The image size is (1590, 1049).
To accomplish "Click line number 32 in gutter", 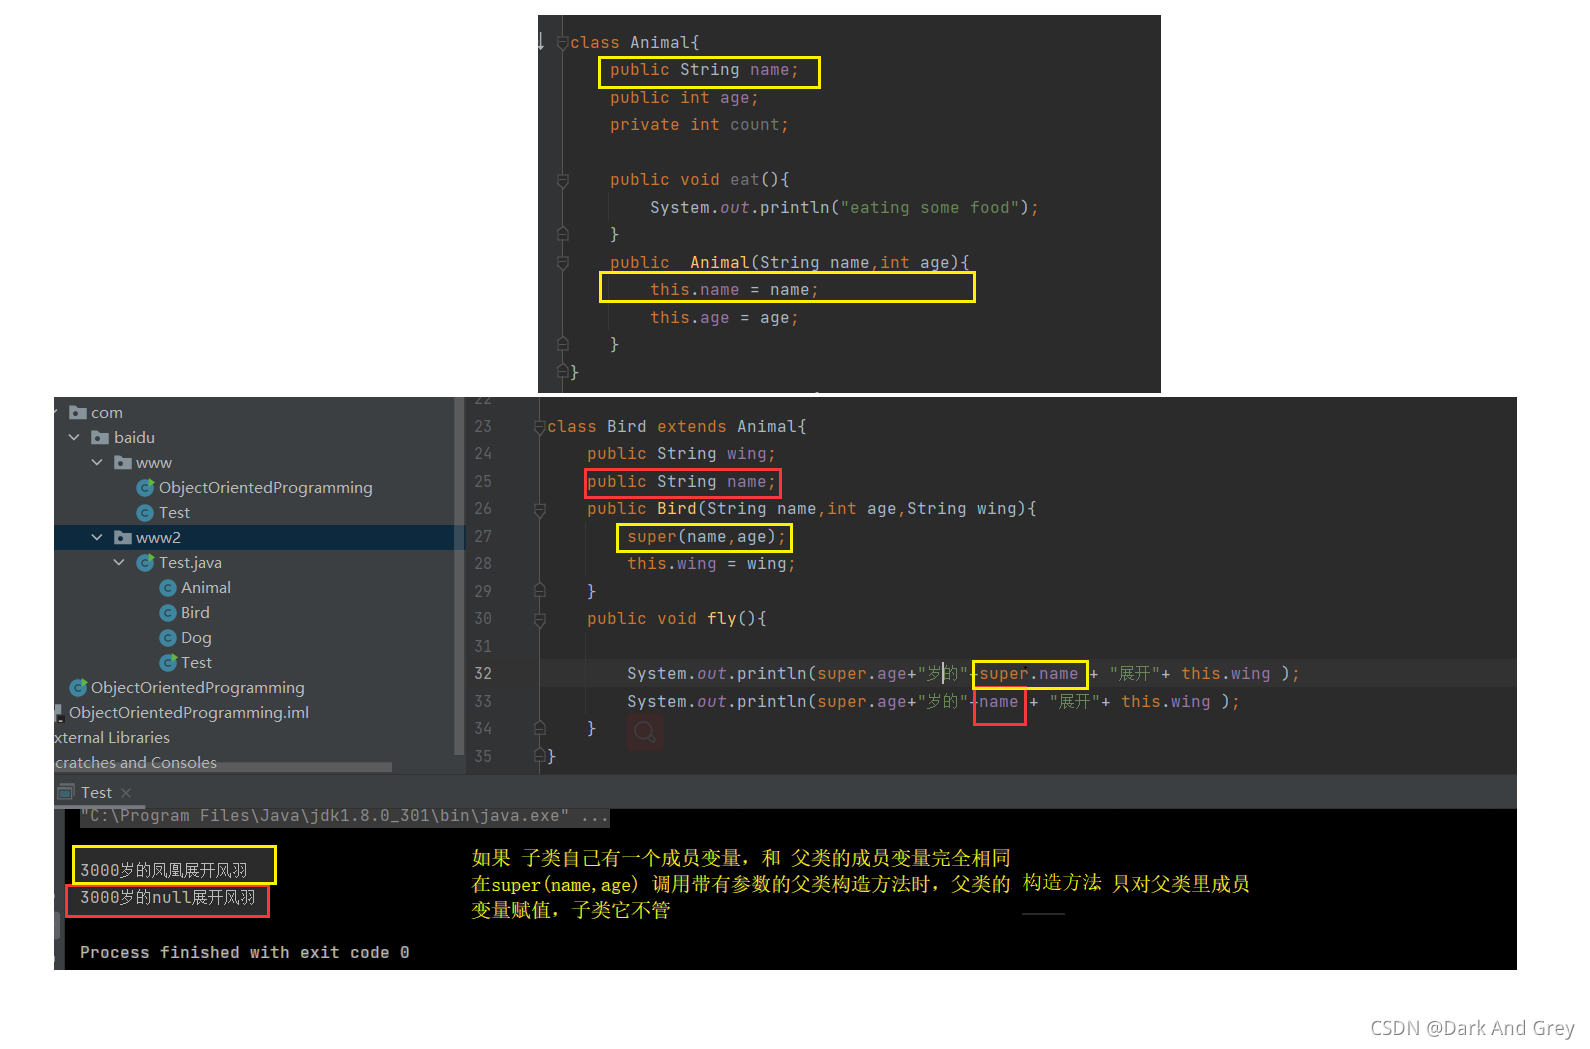I will 483,674.
